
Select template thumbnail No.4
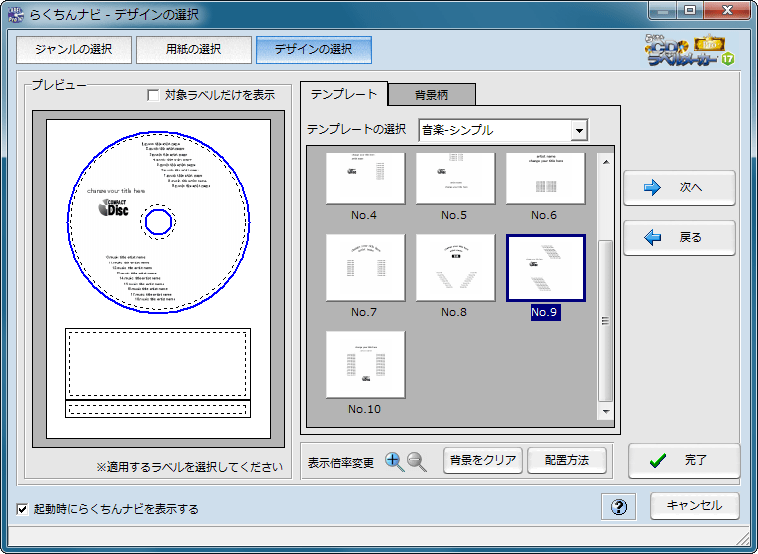coord(365,178)
